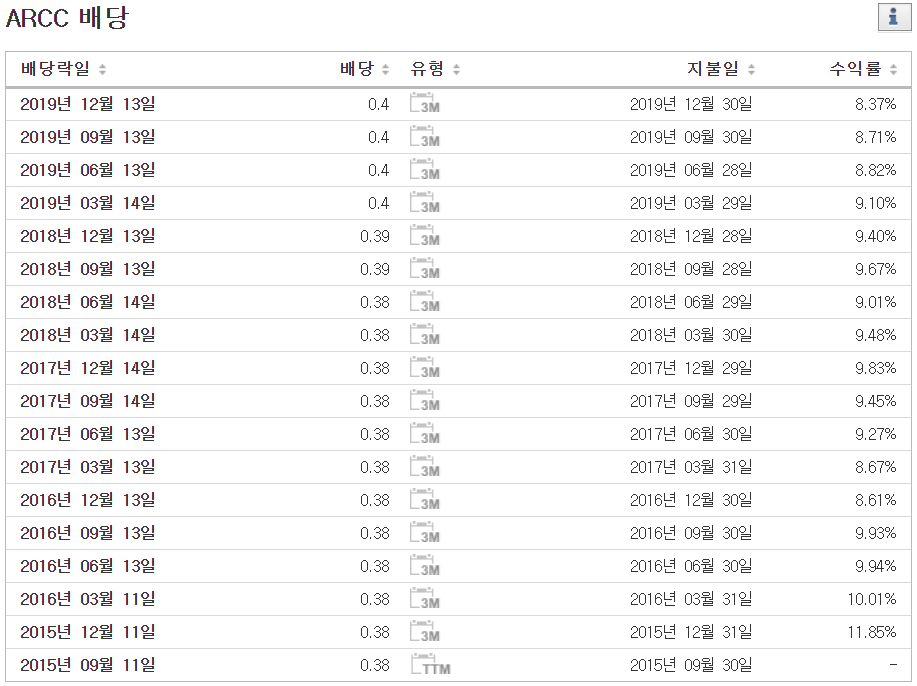Click the 3M icon in 2016년 12월 13일 row
917x686 pixels.
pos(425,499)
